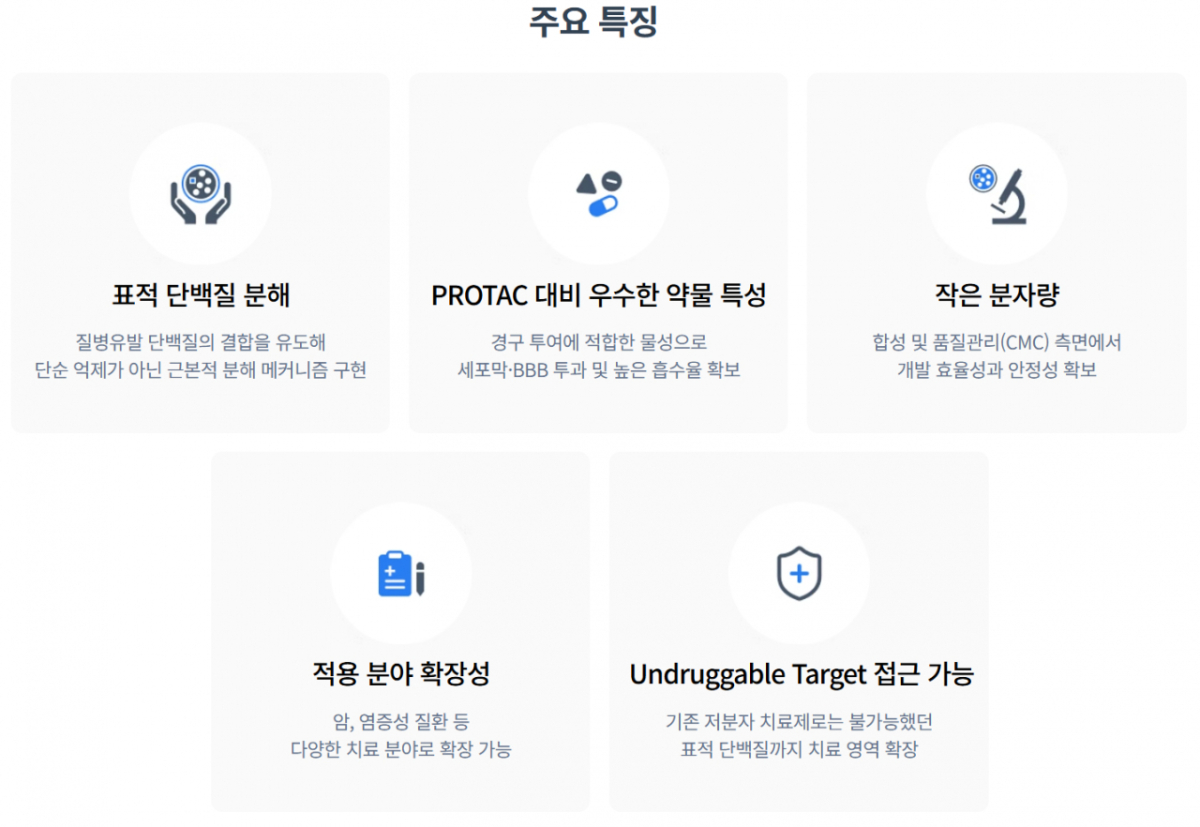This screenshot has width=1200, height=827.
Task: Select the PROTAC 대비 우수한 약물 특성 heading
Action: [599, 296]
